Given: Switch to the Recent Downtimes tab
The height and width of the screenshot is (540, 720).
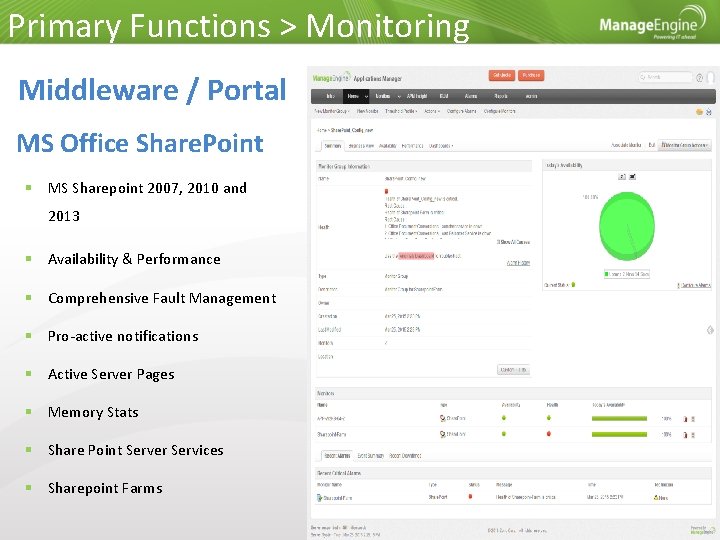Looking at the screenshot, I should pos(405,456).
